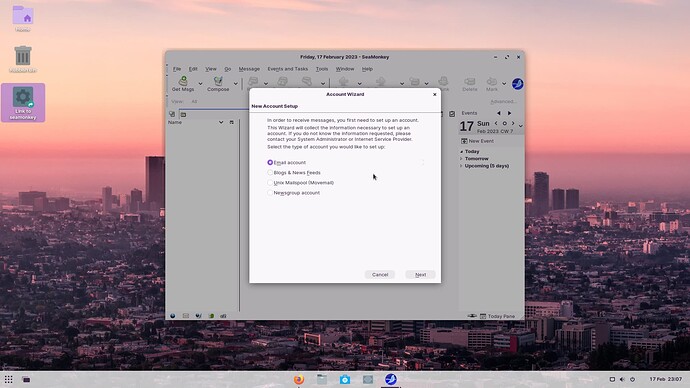The height and width of the screenshot is (388, 690).
Task: Open Mail & Newsgroups status bar icon
Action: [x=186, y=316]
